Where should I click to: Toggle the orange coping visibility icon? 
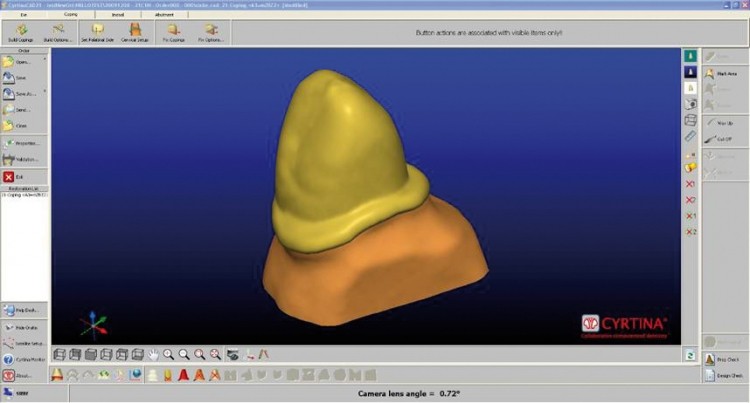click(199, 375)
